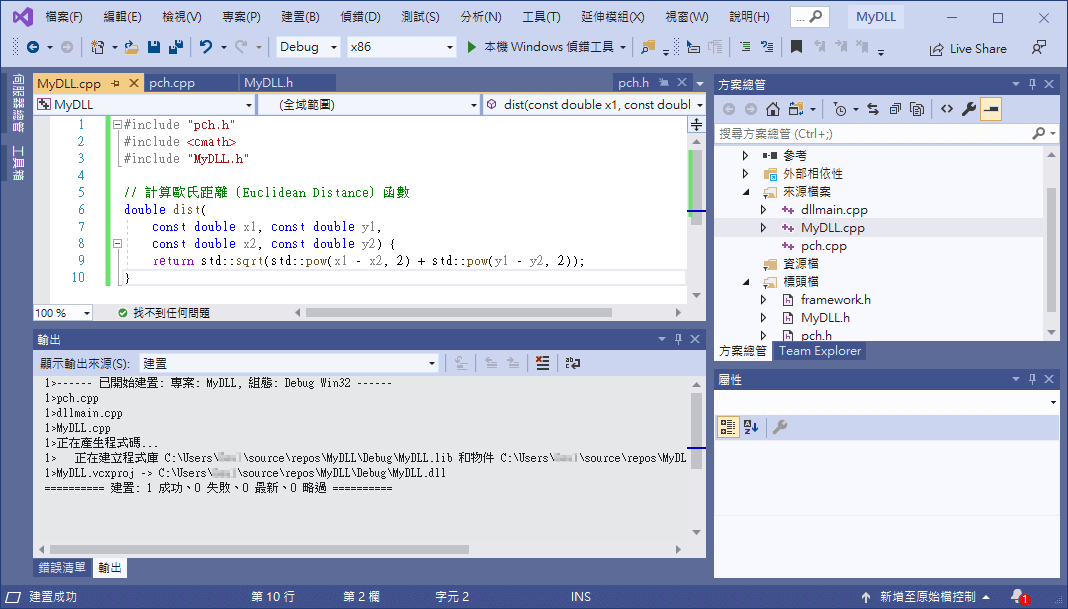Click the editor horizontal scrollbar thumb

tap(458, 313)
